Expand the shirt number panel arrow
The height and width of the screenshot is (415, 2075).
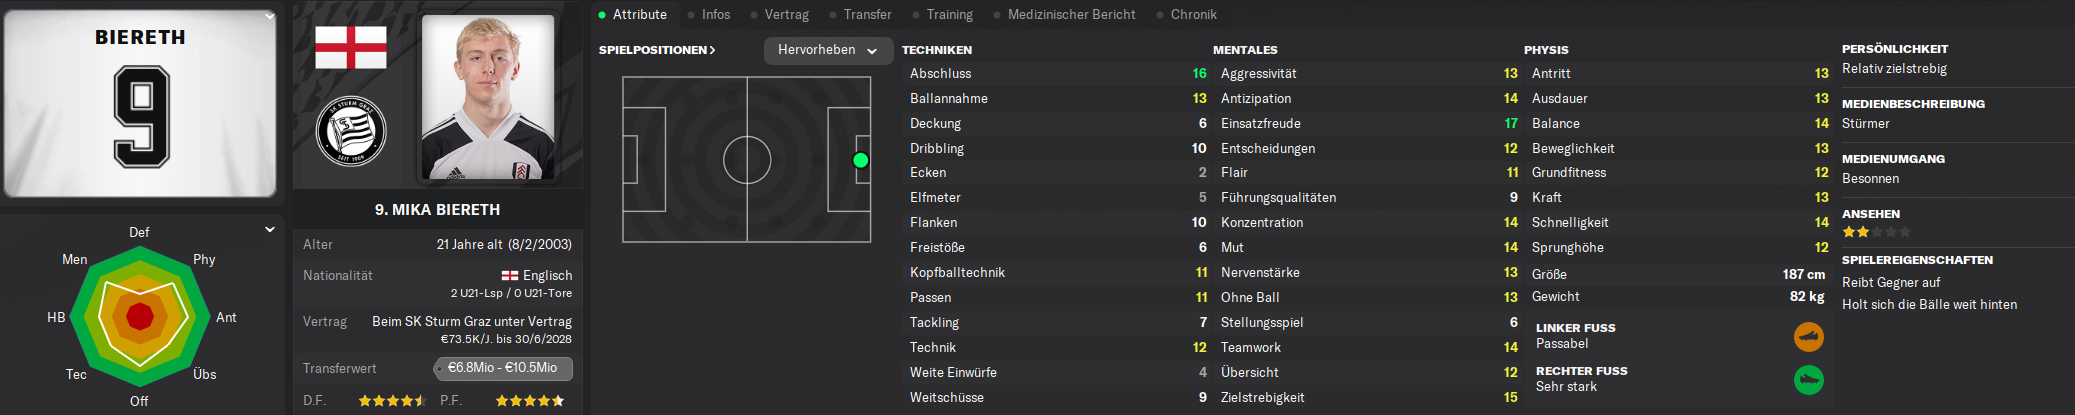[269, 16]
